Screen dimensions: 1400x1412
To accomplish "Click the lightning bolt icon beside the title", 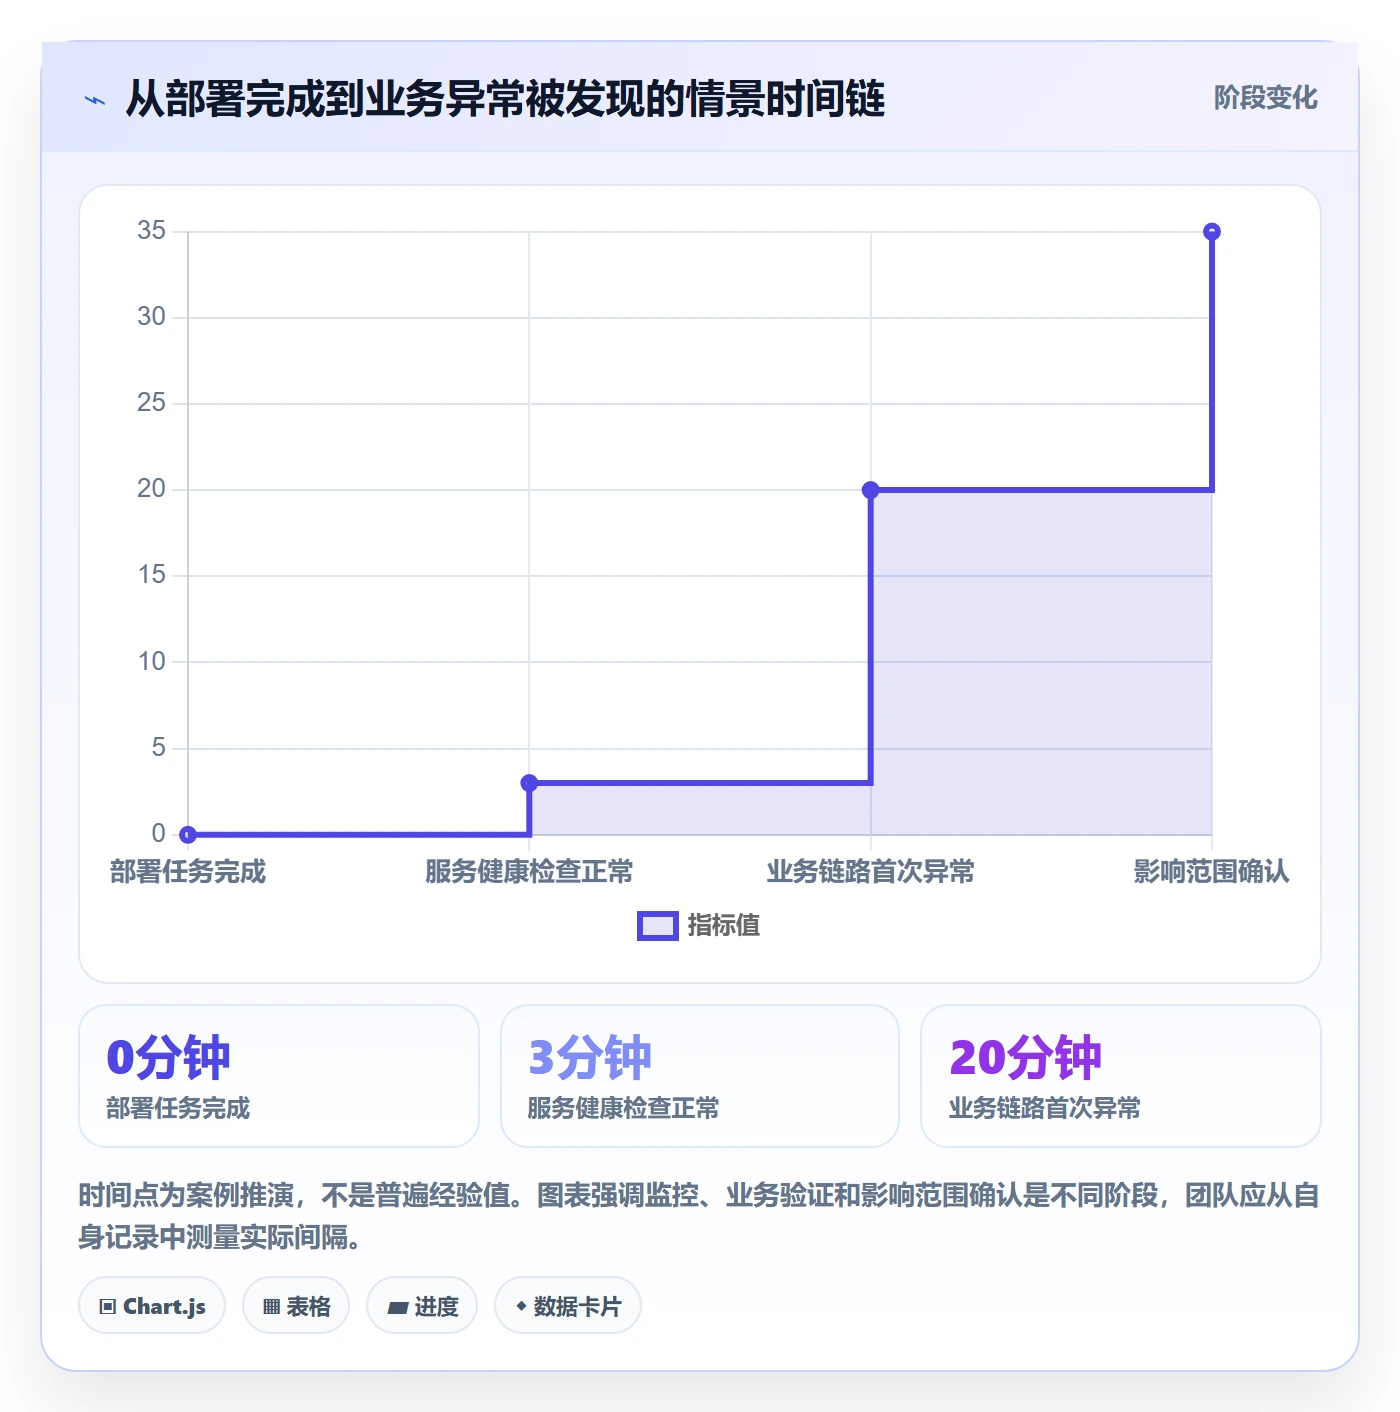I will [95, 100].
